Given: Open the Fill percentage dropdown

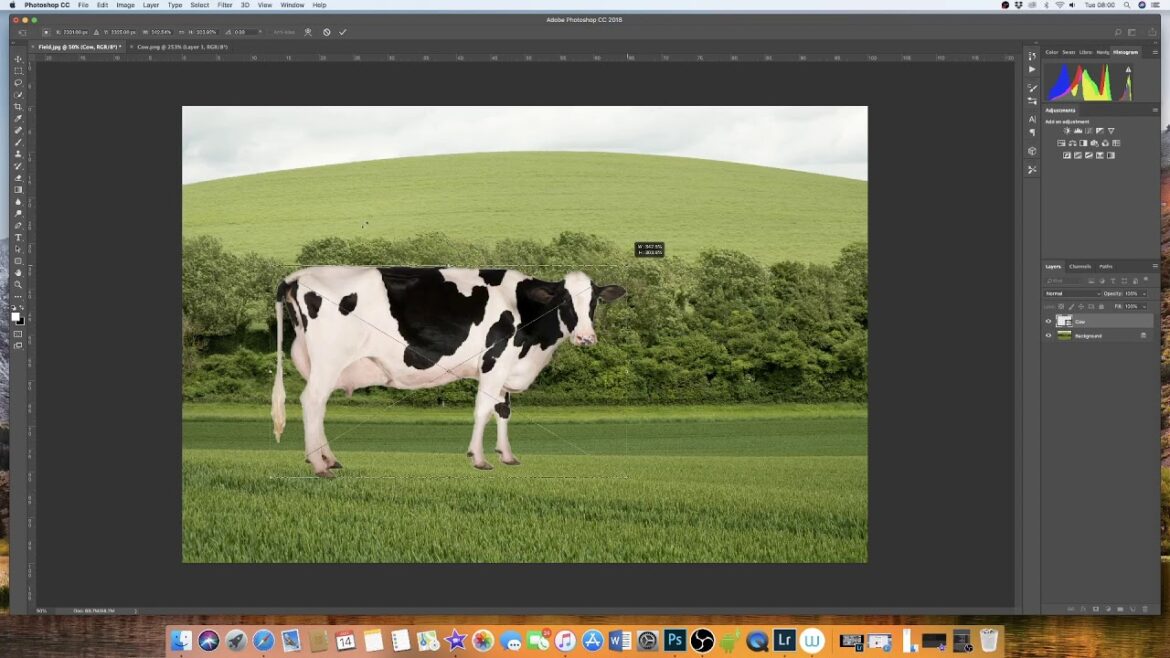Looking at the screenshot, I should coord(1144,306).
